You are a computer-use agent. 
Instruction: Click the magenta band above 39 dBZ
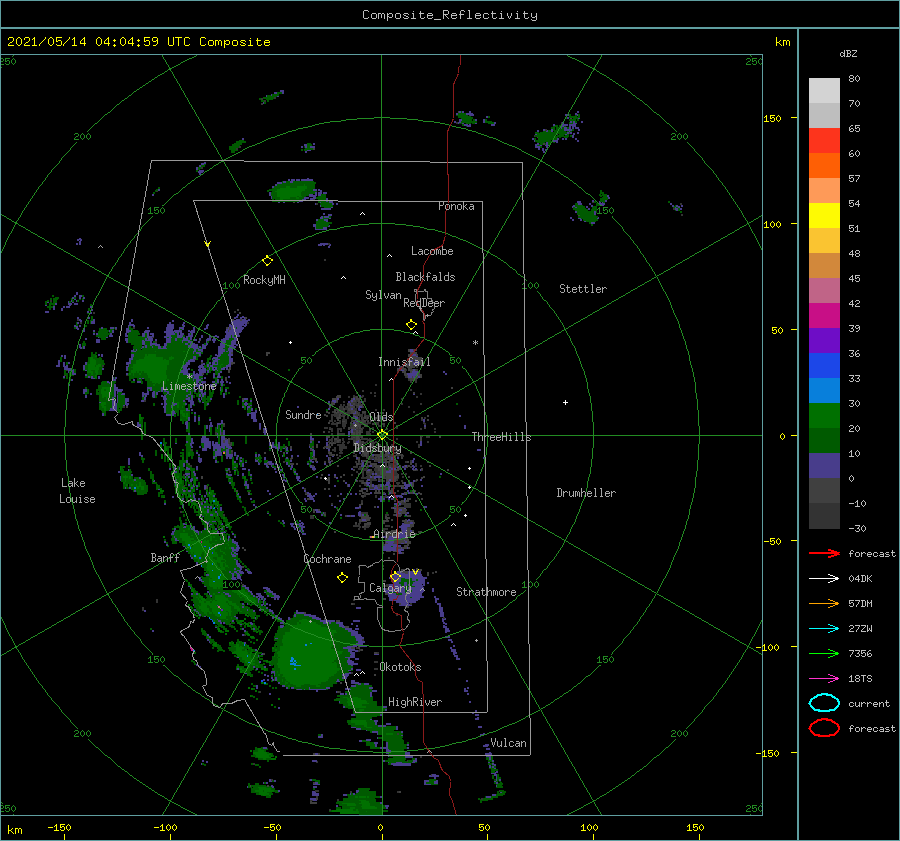tap(824, 316)
